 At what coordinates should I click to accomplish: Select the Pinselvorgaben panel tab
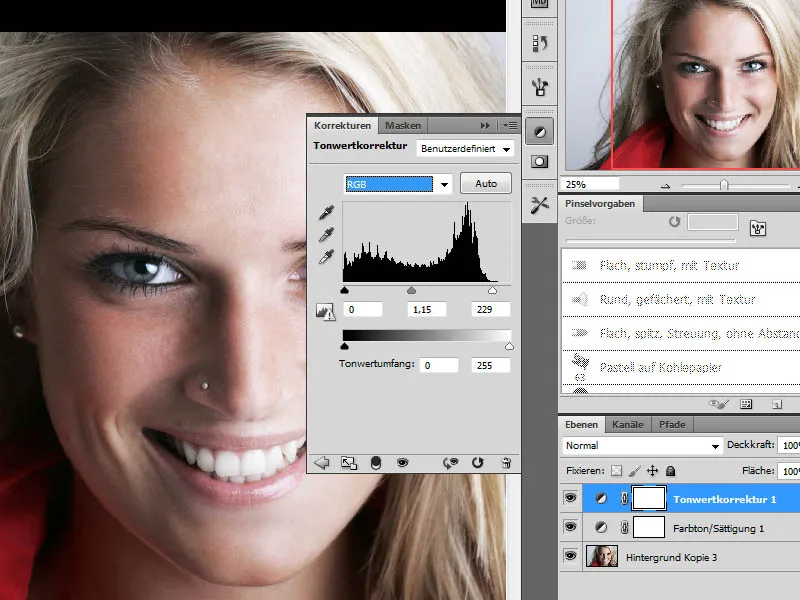pos(600,204)
